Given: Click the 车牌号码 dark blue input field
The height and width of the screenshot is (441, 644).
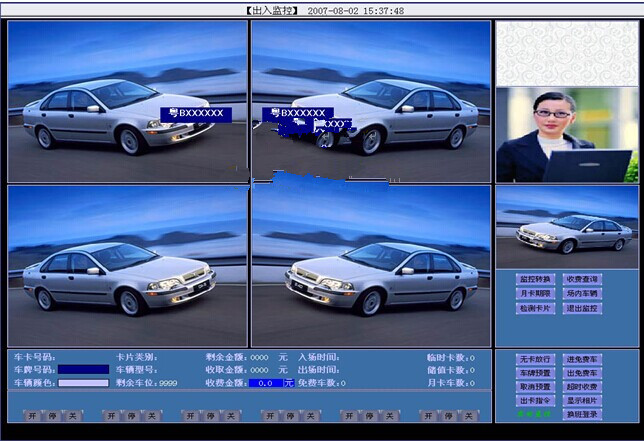Looking at the screenshot, I should pyautogui.click(x=83, y=369).
